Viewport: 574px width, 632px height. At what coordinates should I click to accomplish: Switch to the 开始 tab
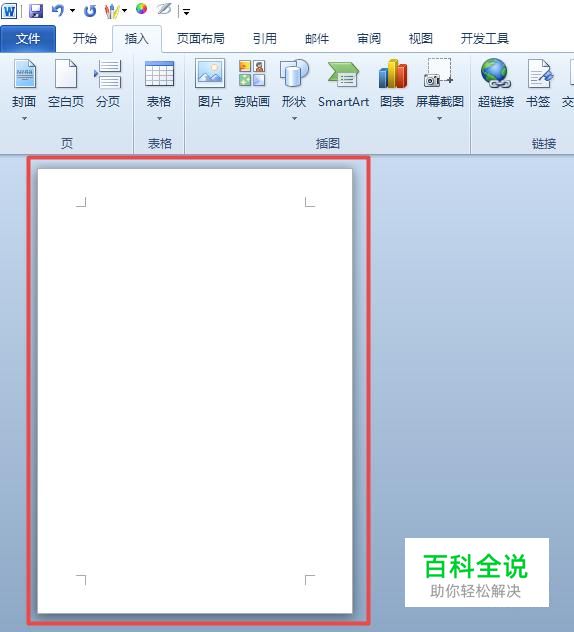click(x=85, y=39)
